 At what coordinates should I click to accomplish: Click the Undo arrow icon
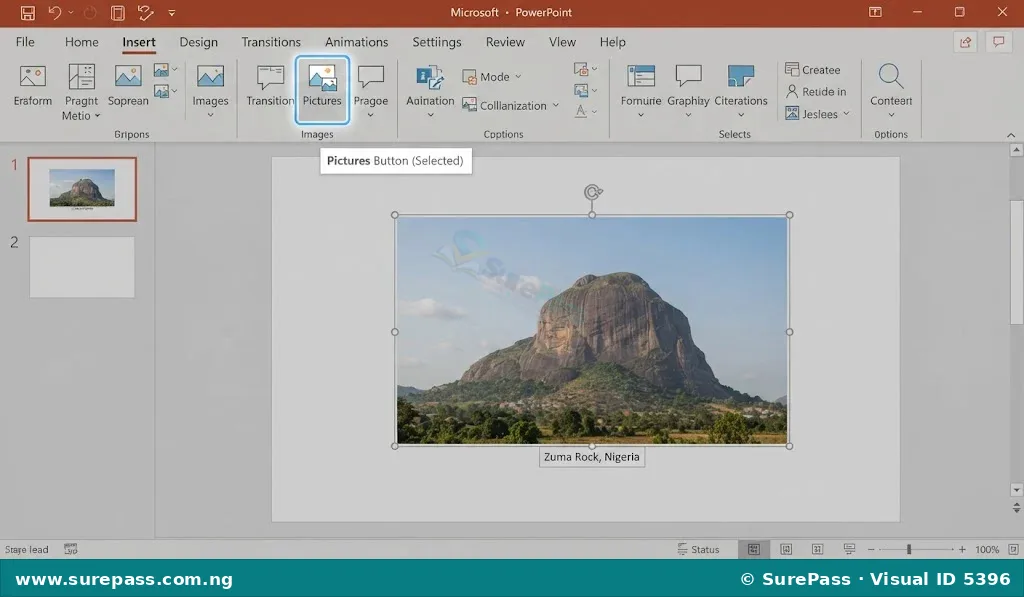click(55, 12)
